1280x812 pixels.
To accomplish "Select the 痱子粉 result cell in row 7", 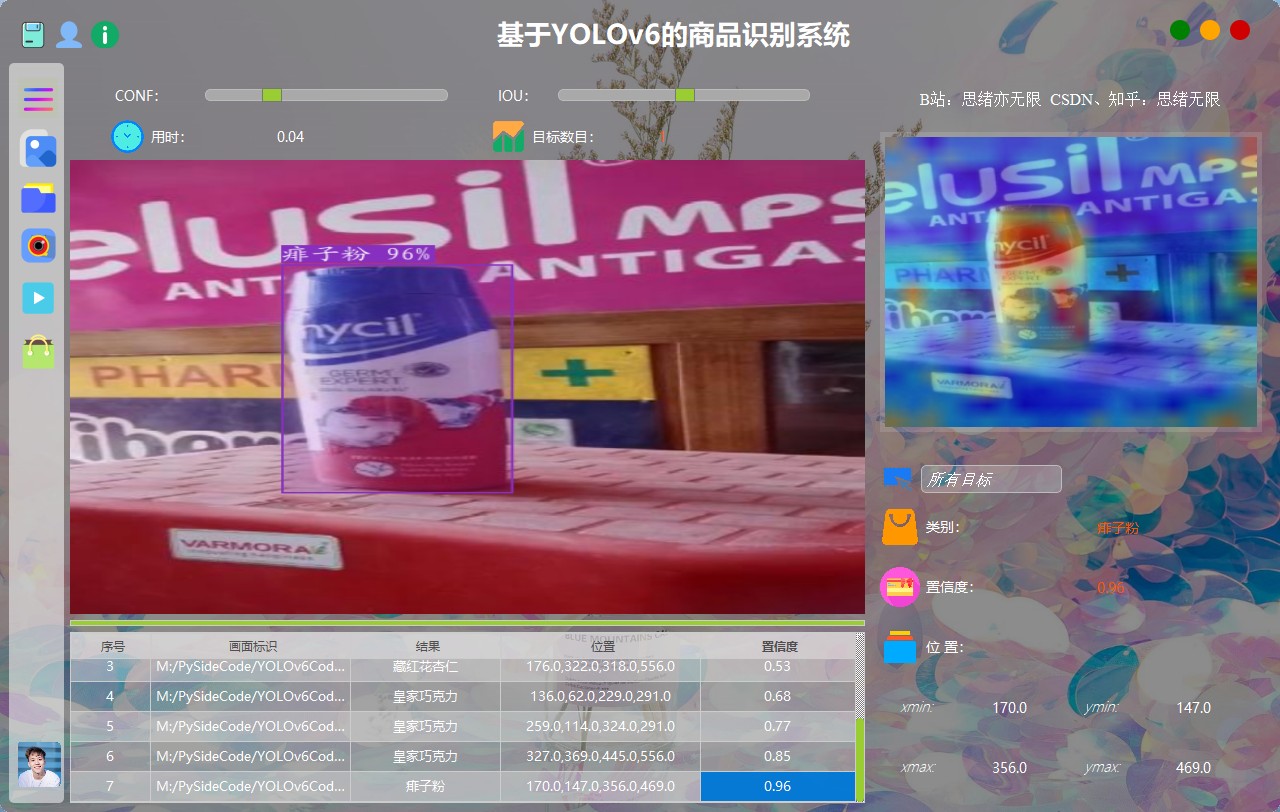I will 426,786.
